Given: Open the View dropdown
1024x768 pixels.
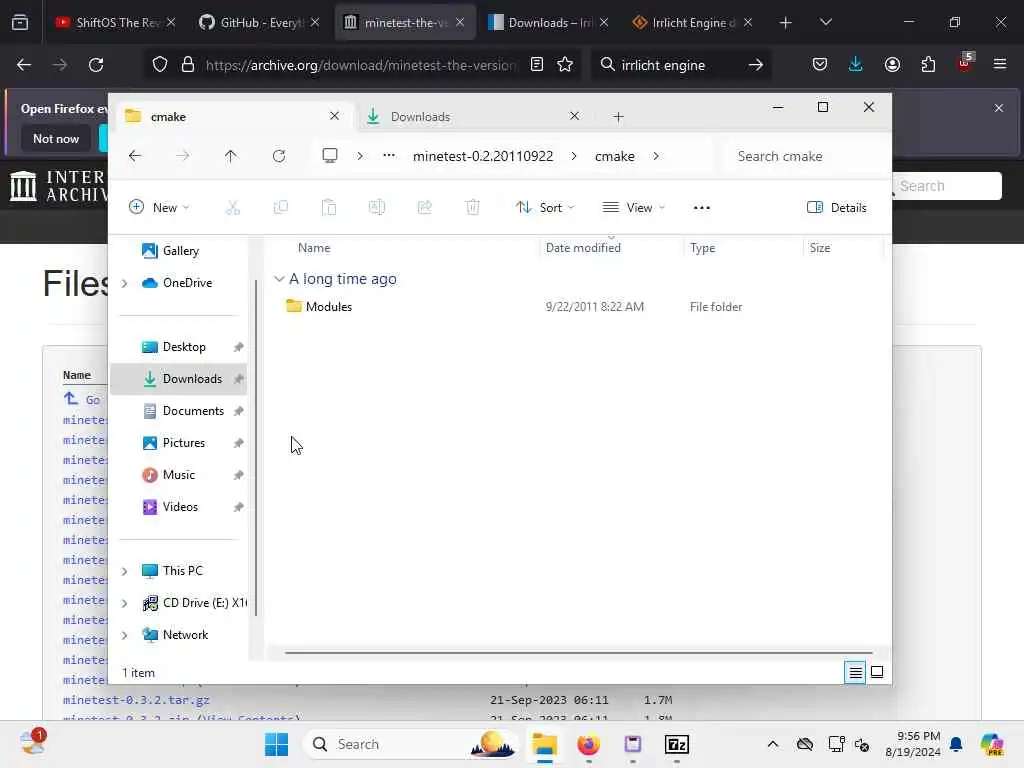Looking at the screenshot, I should 633,208.
